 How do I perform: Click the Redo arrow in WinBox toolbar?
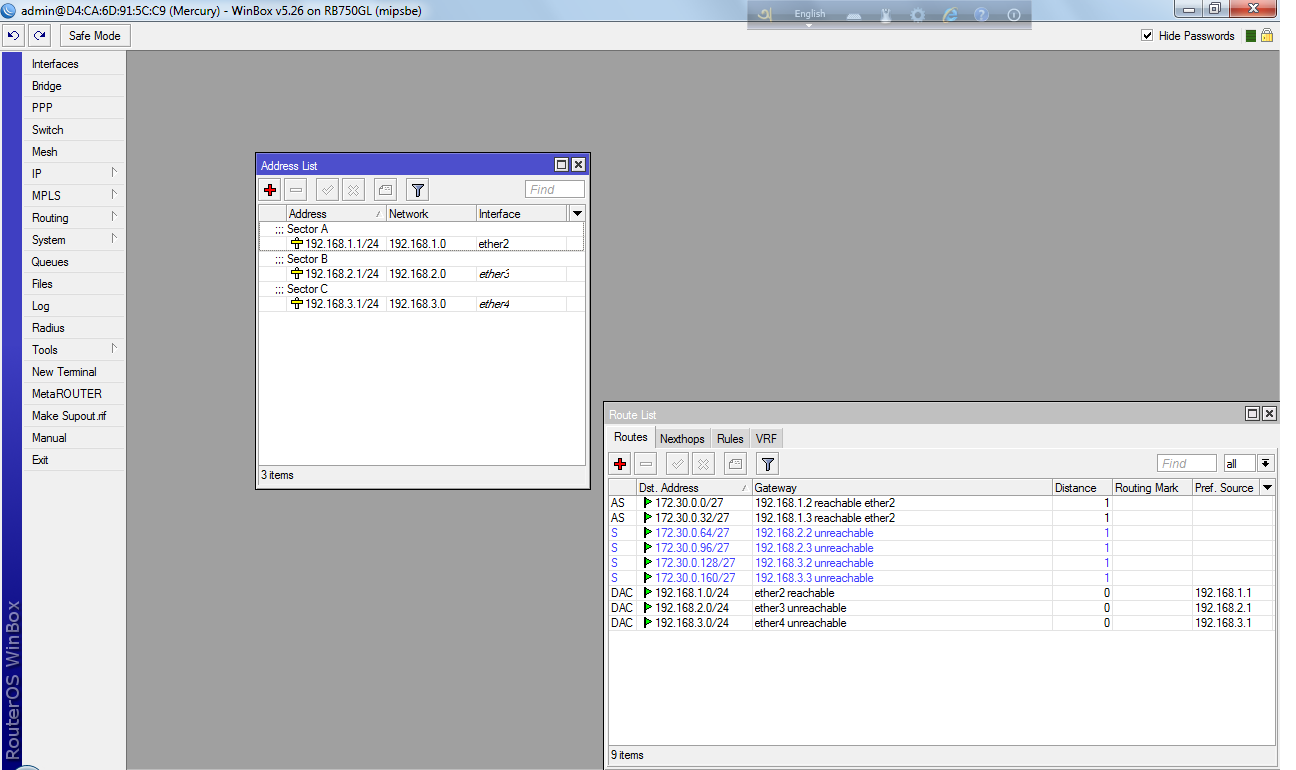[39, 36]
